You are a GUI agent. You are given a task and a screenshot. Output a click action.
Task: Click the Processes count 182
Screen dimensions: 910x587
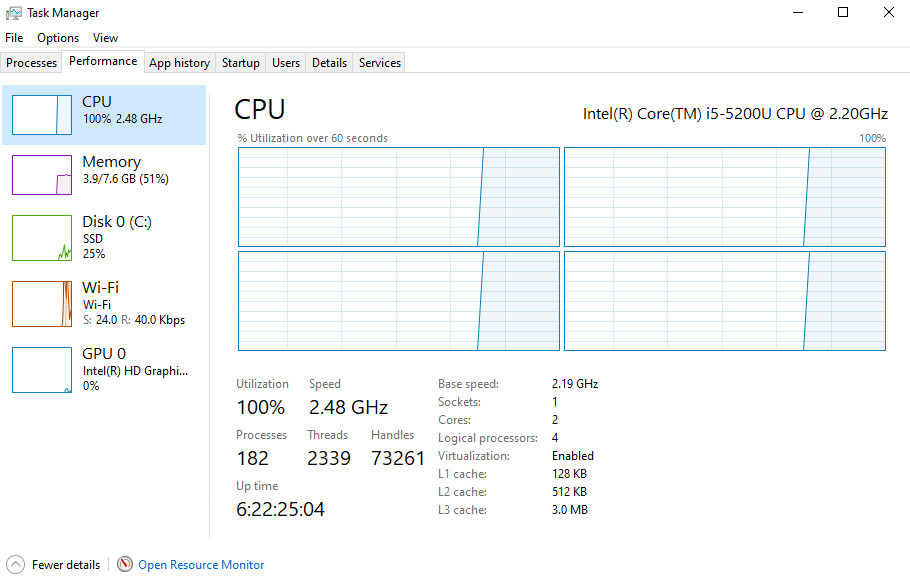point(252,459)
